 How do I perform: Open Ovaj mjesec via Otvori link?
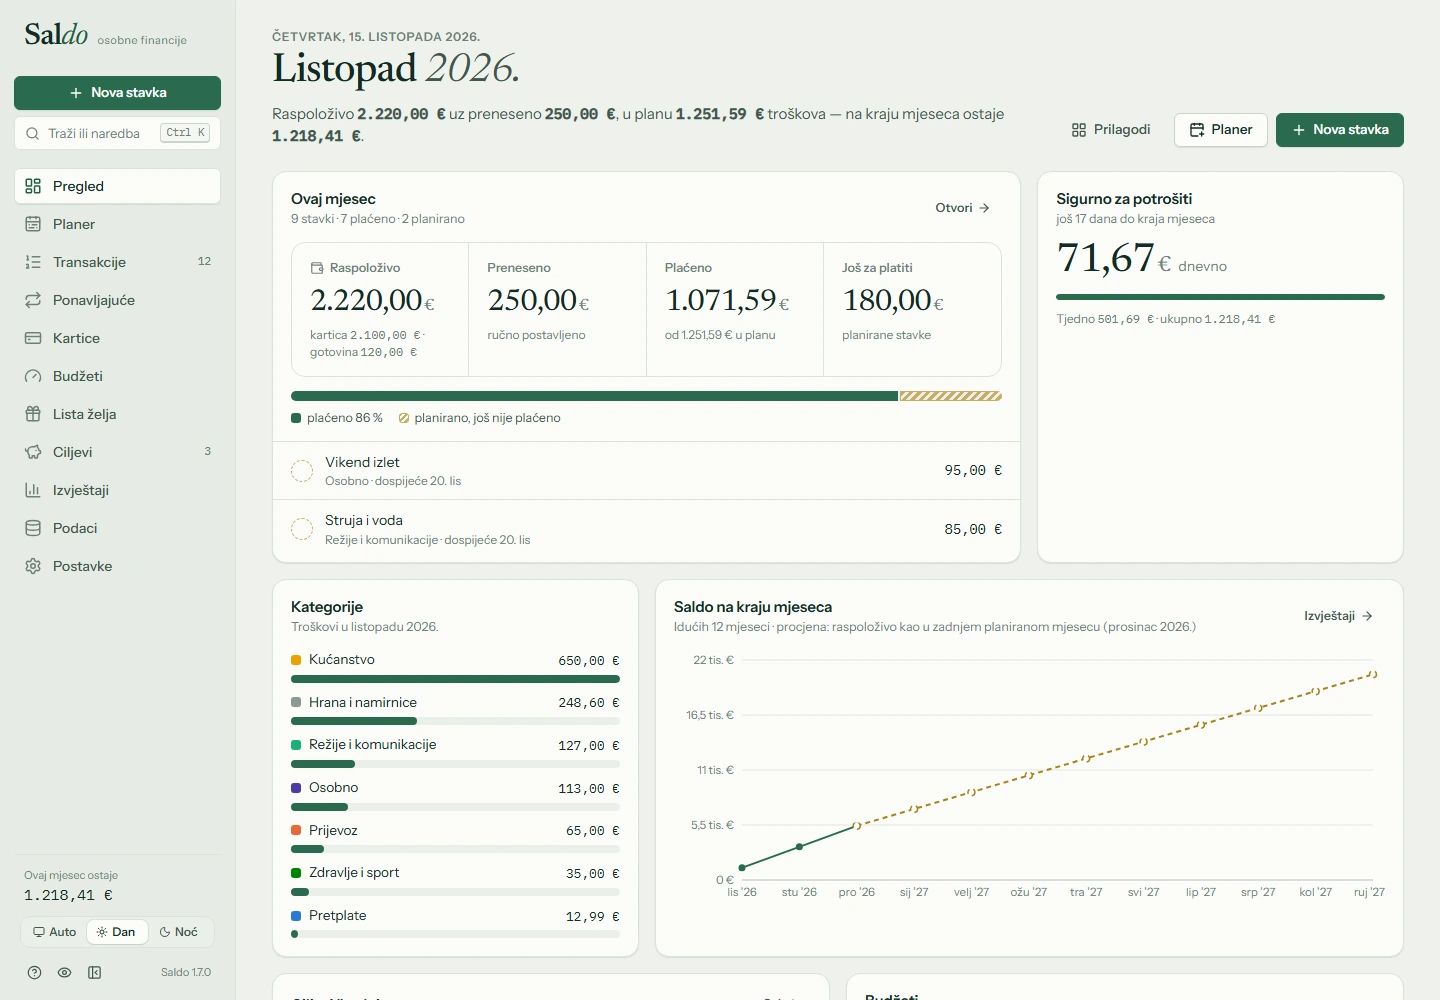963,208
